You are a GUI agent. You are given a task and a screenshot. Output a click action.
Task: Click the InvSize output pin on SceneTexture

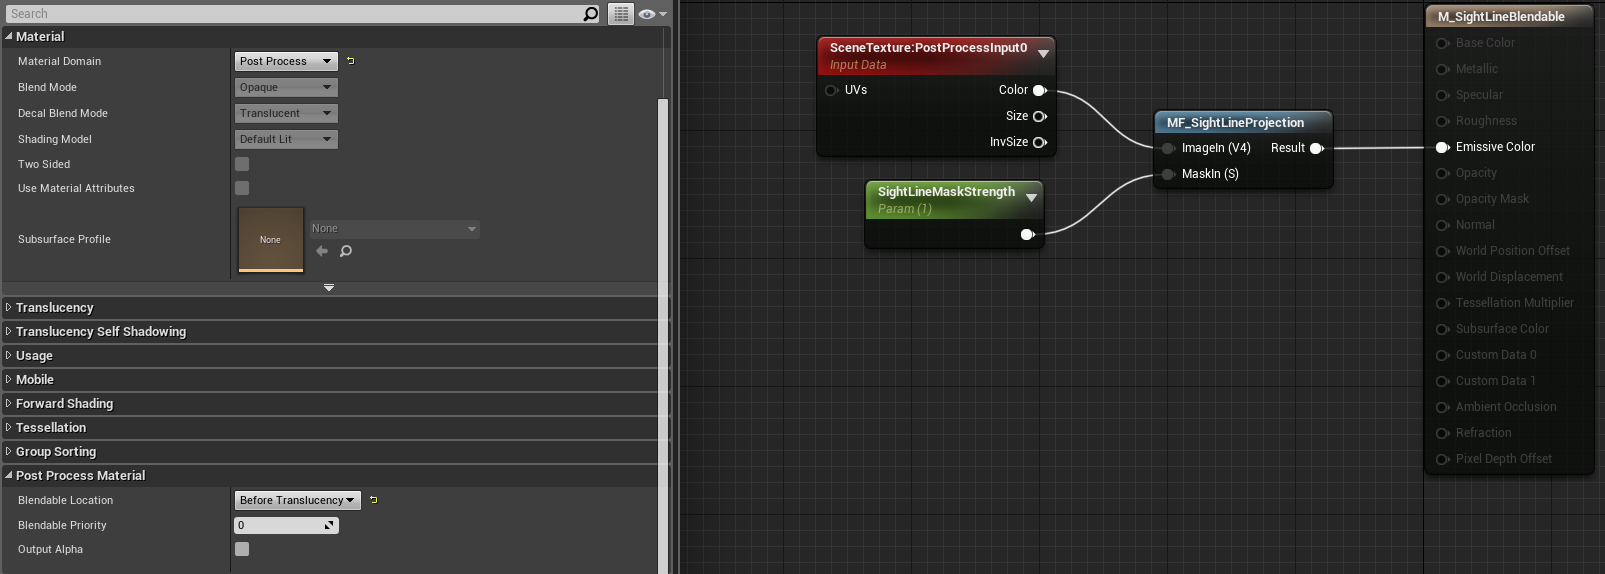[x=1040, y=142]
